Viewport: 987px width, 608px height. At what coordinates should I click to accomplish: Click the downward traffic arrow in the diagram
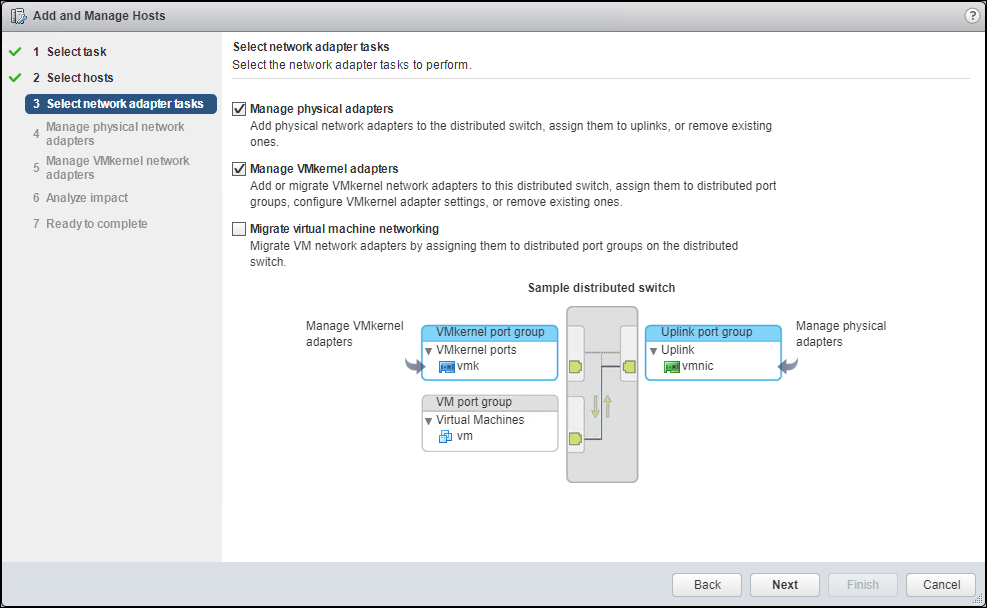(595, 406)
